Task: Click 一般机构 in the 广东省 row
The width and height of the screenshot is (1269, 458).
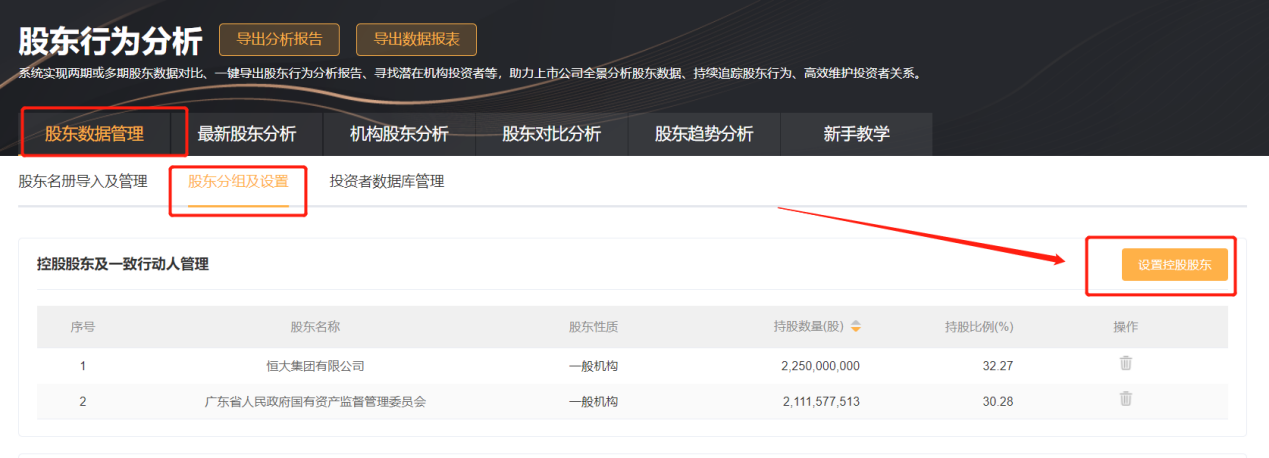Action: tap(593, 402)
